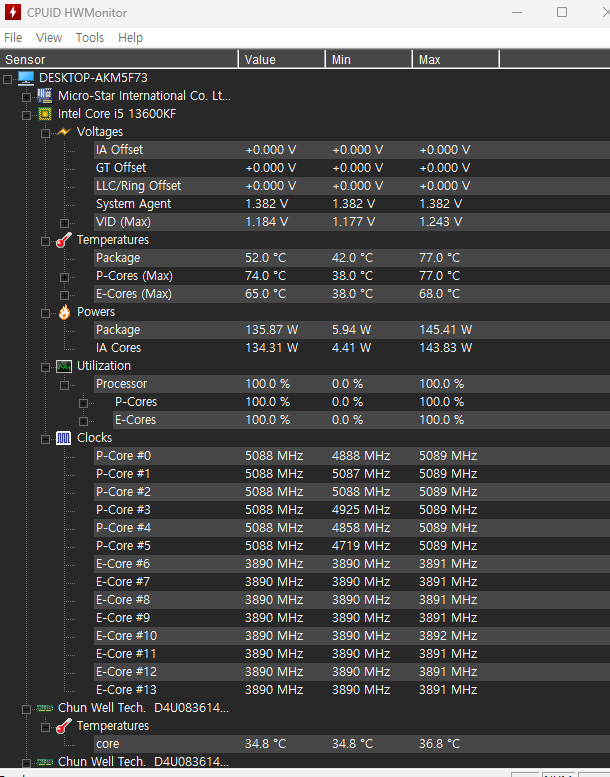The height and width of the screenshot is (777, 610).
Task: Click the 1.243 V VID max value
Action: (441, 222)
